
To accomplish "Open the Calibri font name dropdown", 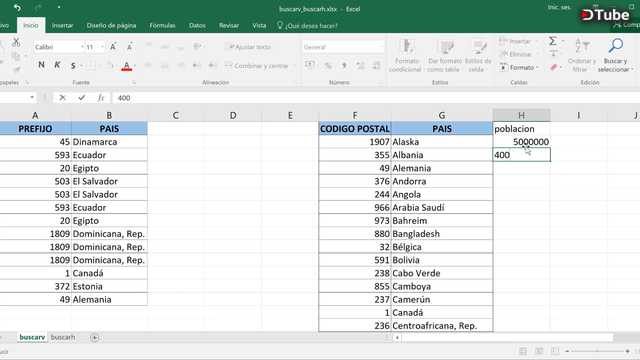I will [82, 47].
